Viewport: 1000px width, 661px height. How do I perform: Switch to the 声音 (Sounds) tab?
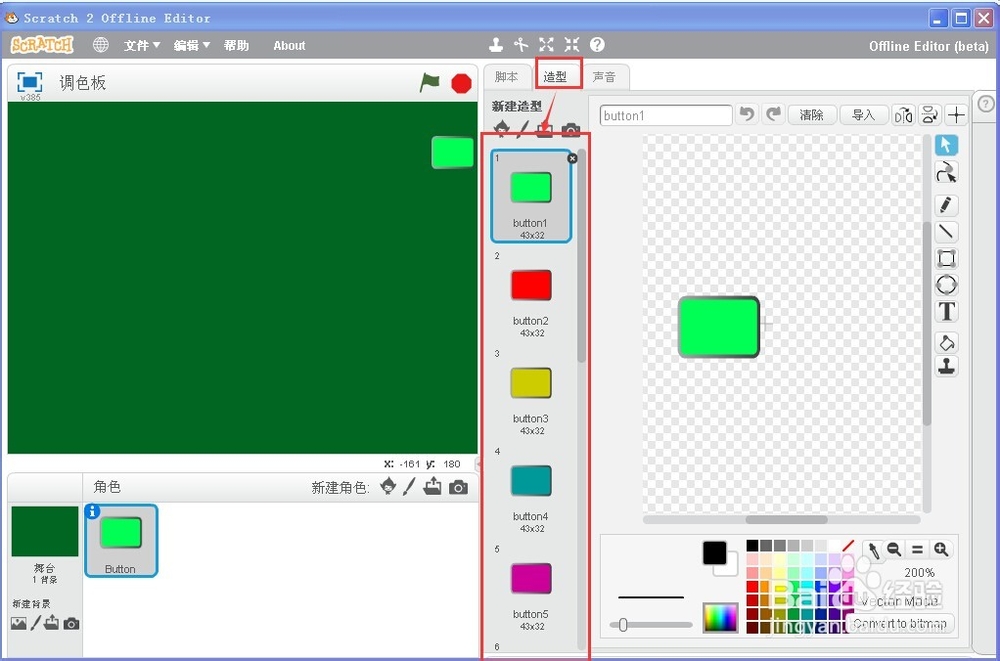click(x=605, y=76)
